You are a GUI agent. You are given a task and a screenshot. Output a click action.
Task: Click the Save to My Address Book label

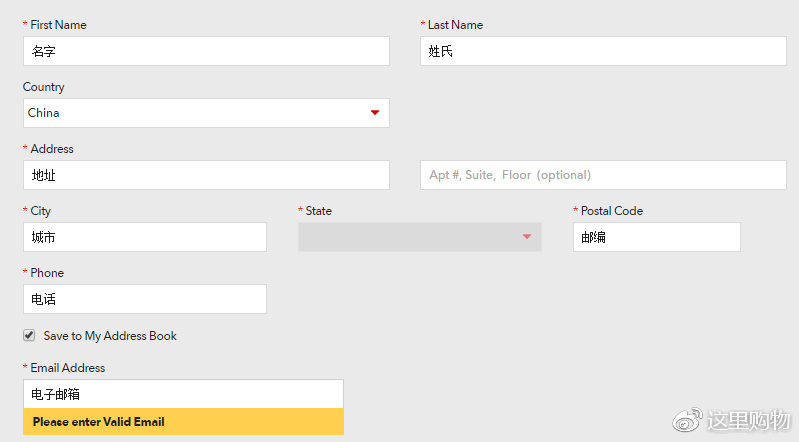coord(110,336)
